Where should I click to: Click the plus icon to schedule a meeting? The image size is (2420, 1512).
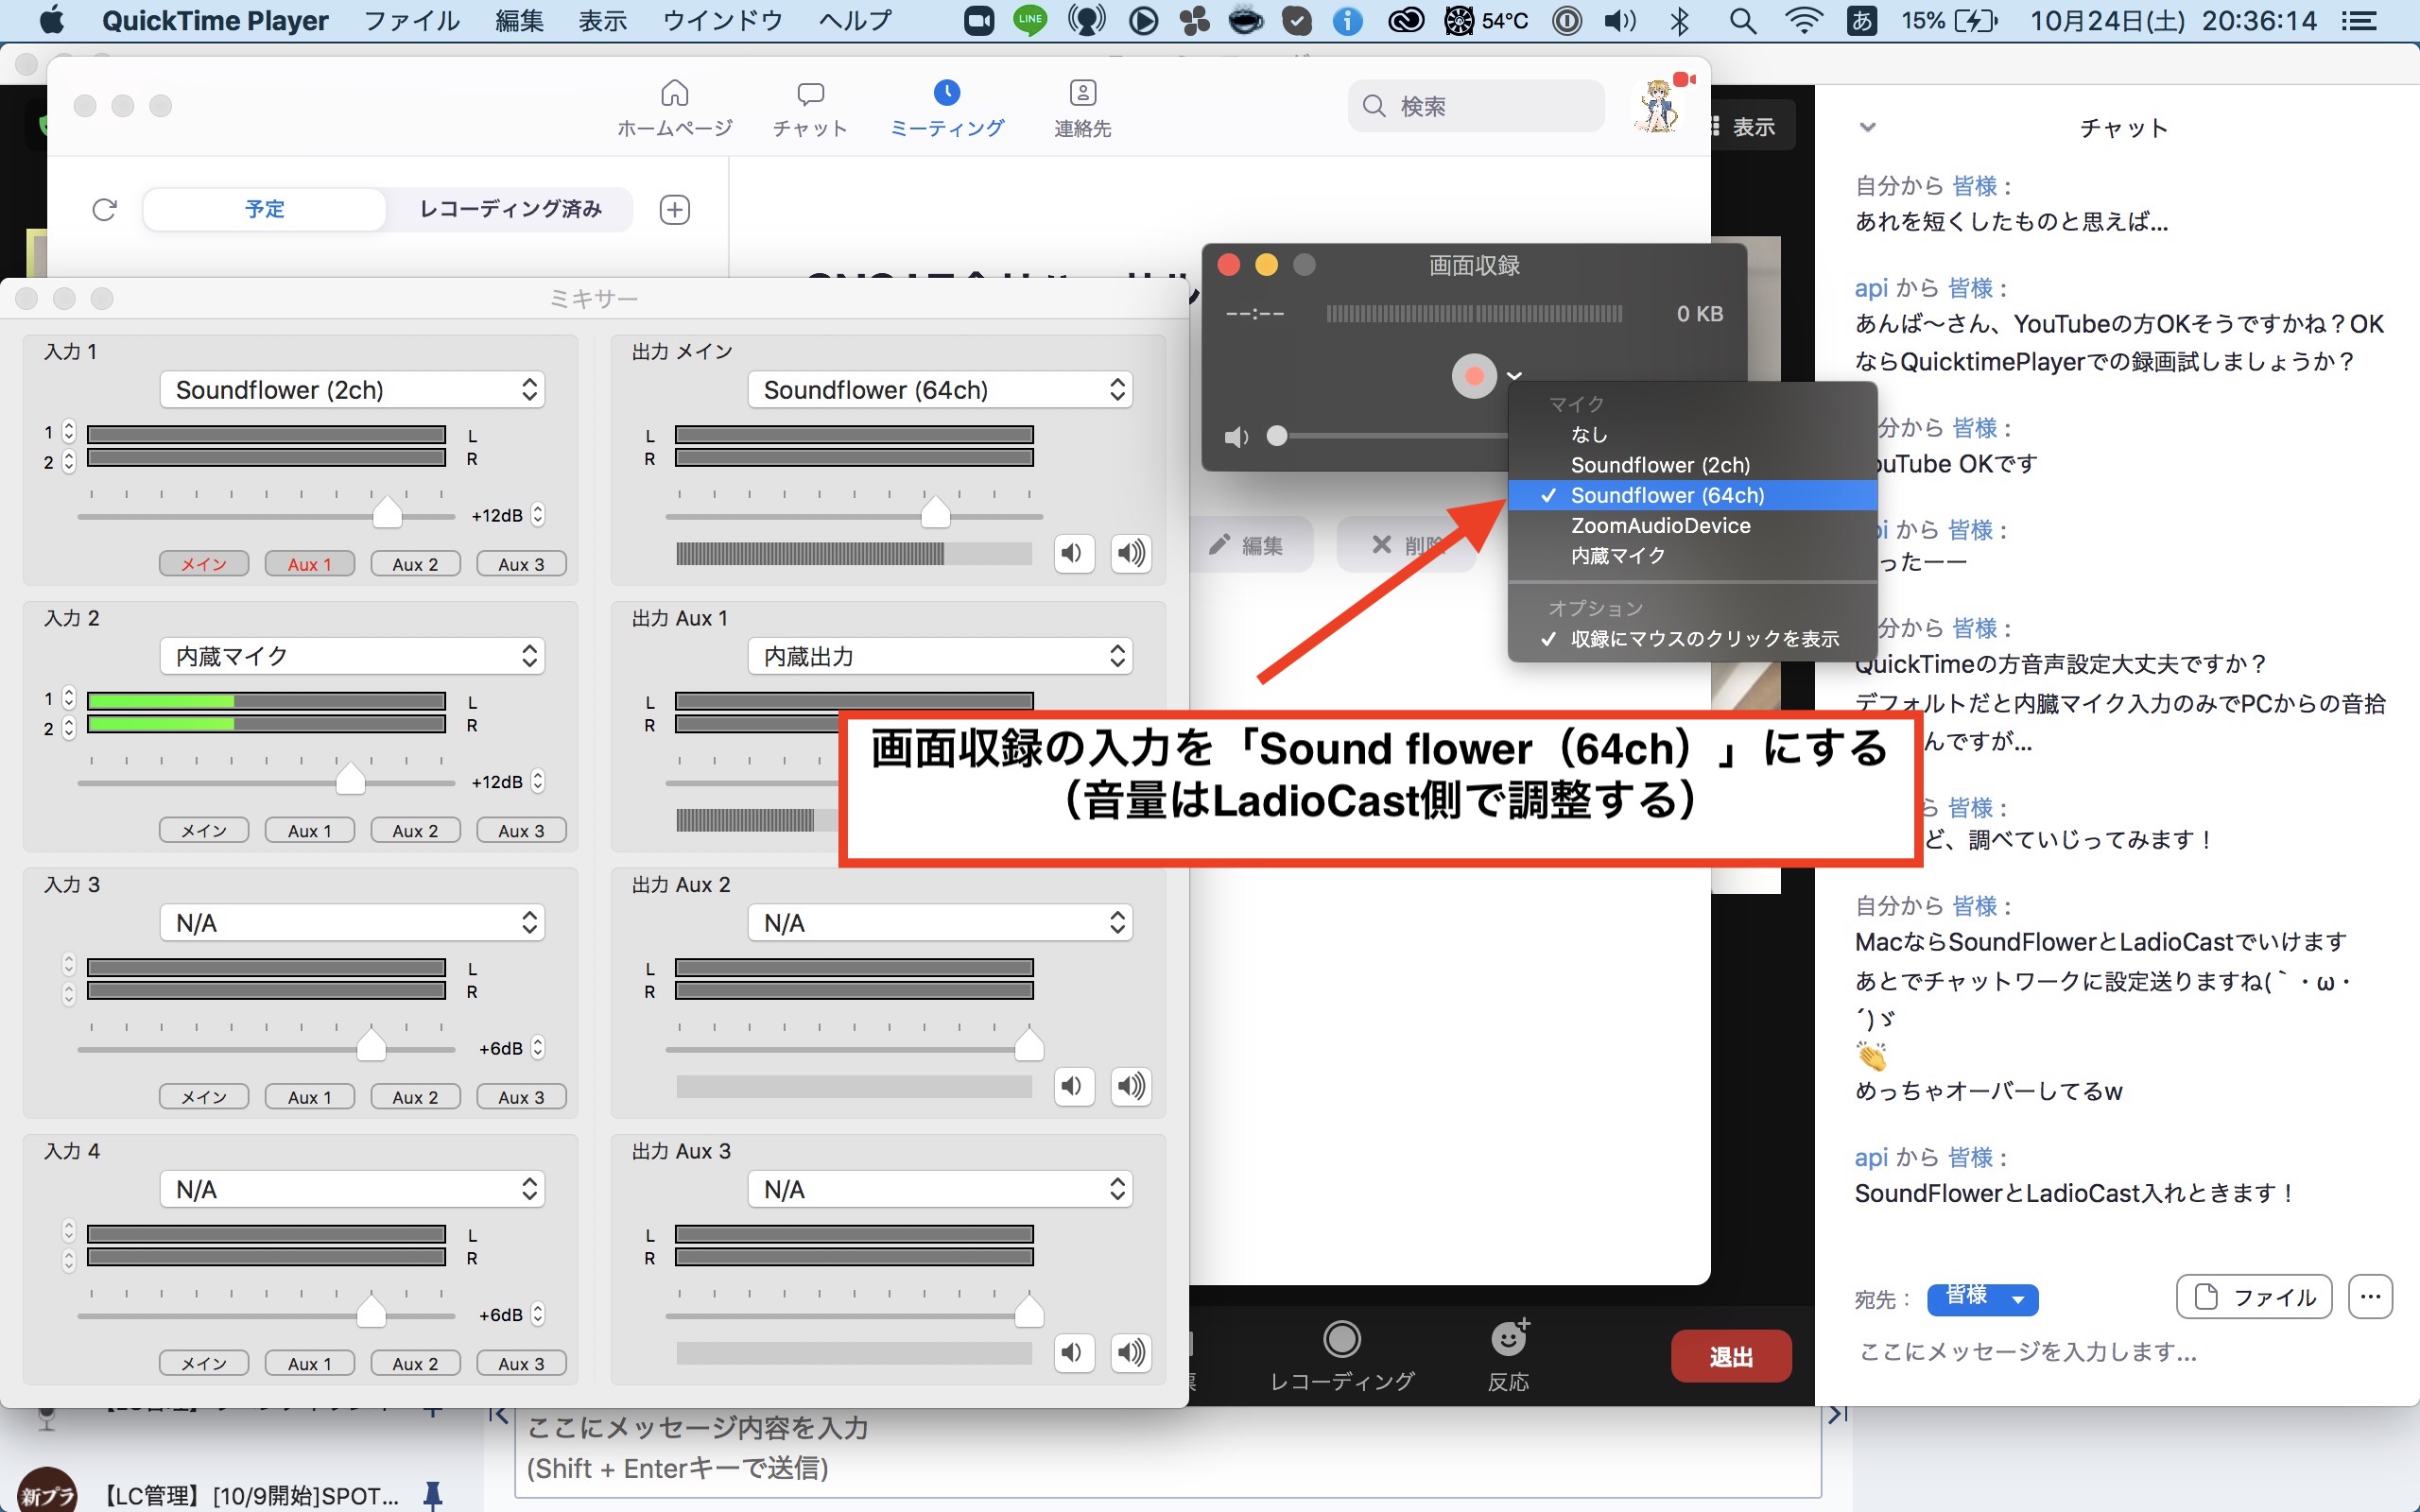[x=675, y=210]
